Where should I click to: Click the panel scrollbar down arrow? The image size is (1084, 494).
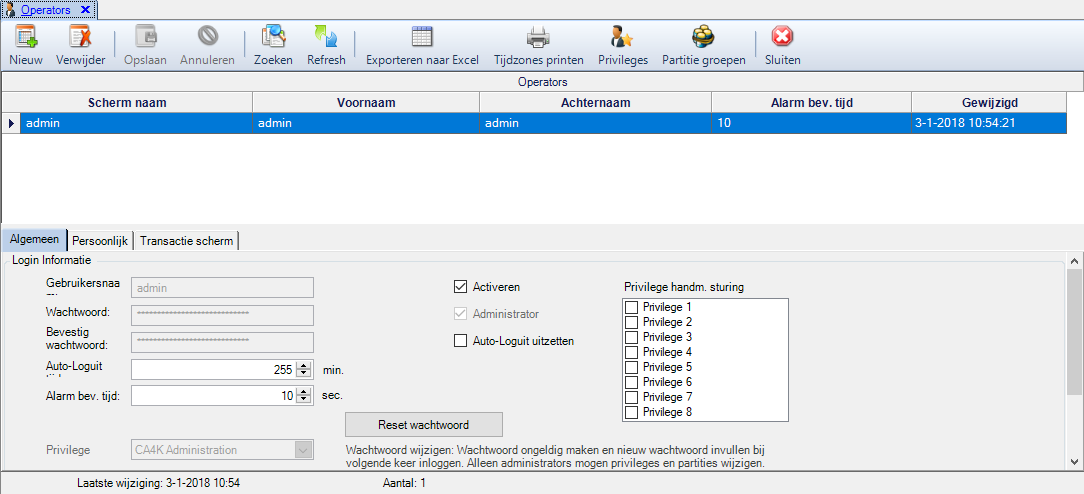coord(1074,461)
